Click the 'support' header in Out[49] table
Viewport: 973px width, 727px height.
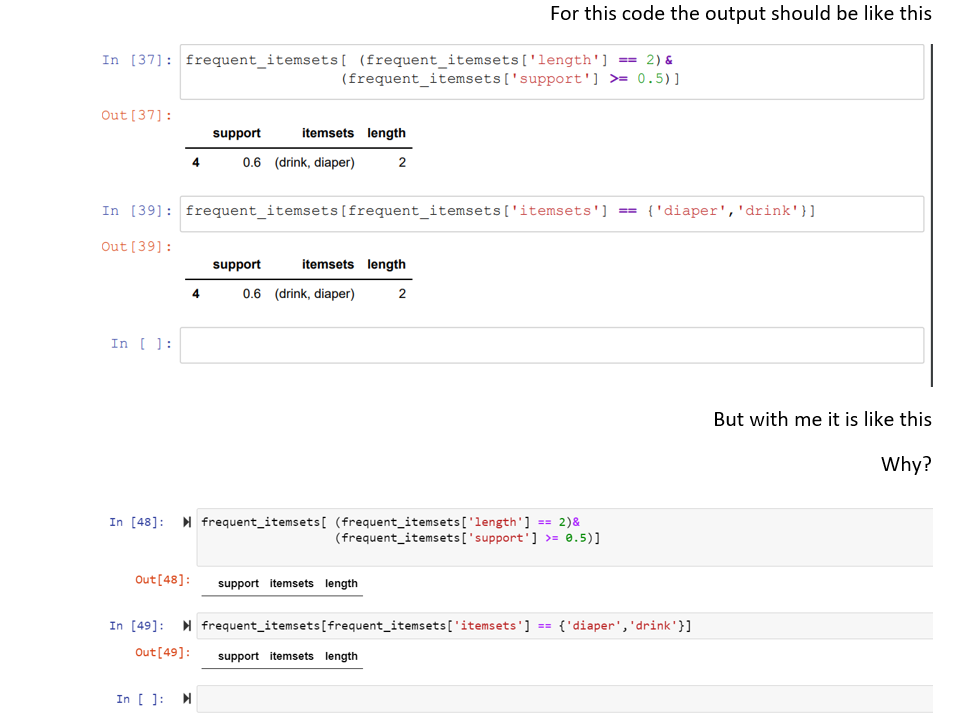point(238,656)
